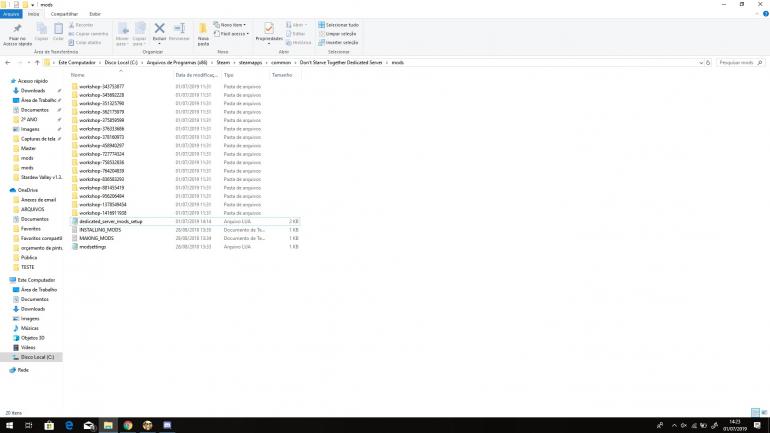Open the Windows Start menu
Viewport: 770px width, 433px height.
pos(9,425)
